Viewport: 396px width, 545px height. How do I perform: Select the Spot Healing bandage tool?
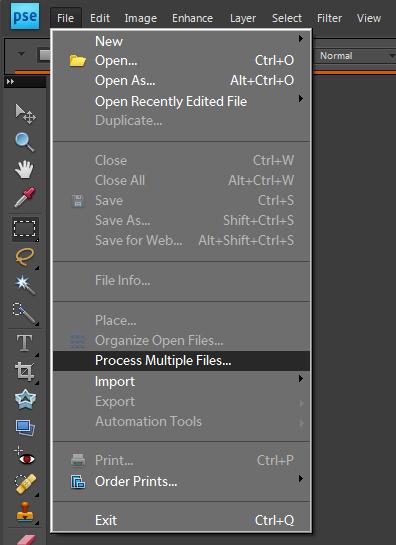[26, 483]
